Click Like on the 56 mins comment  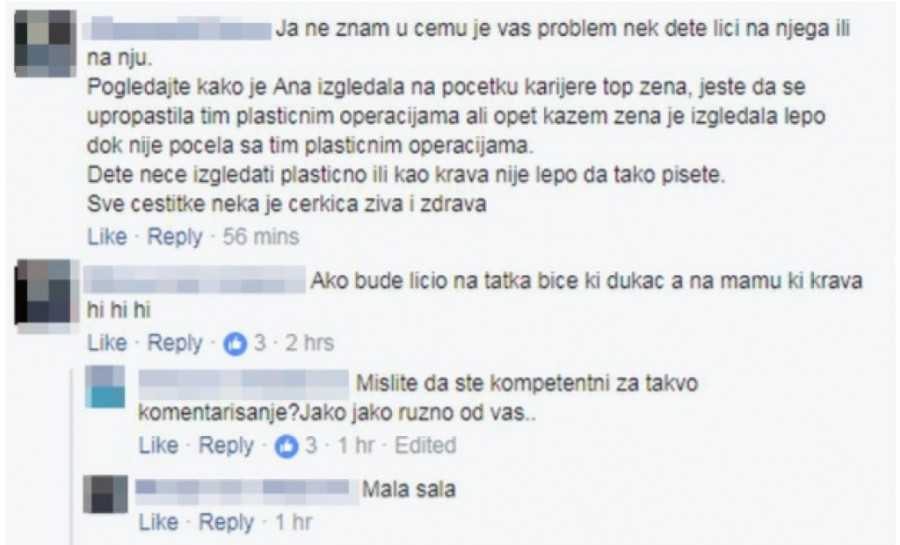pos(107,236)
